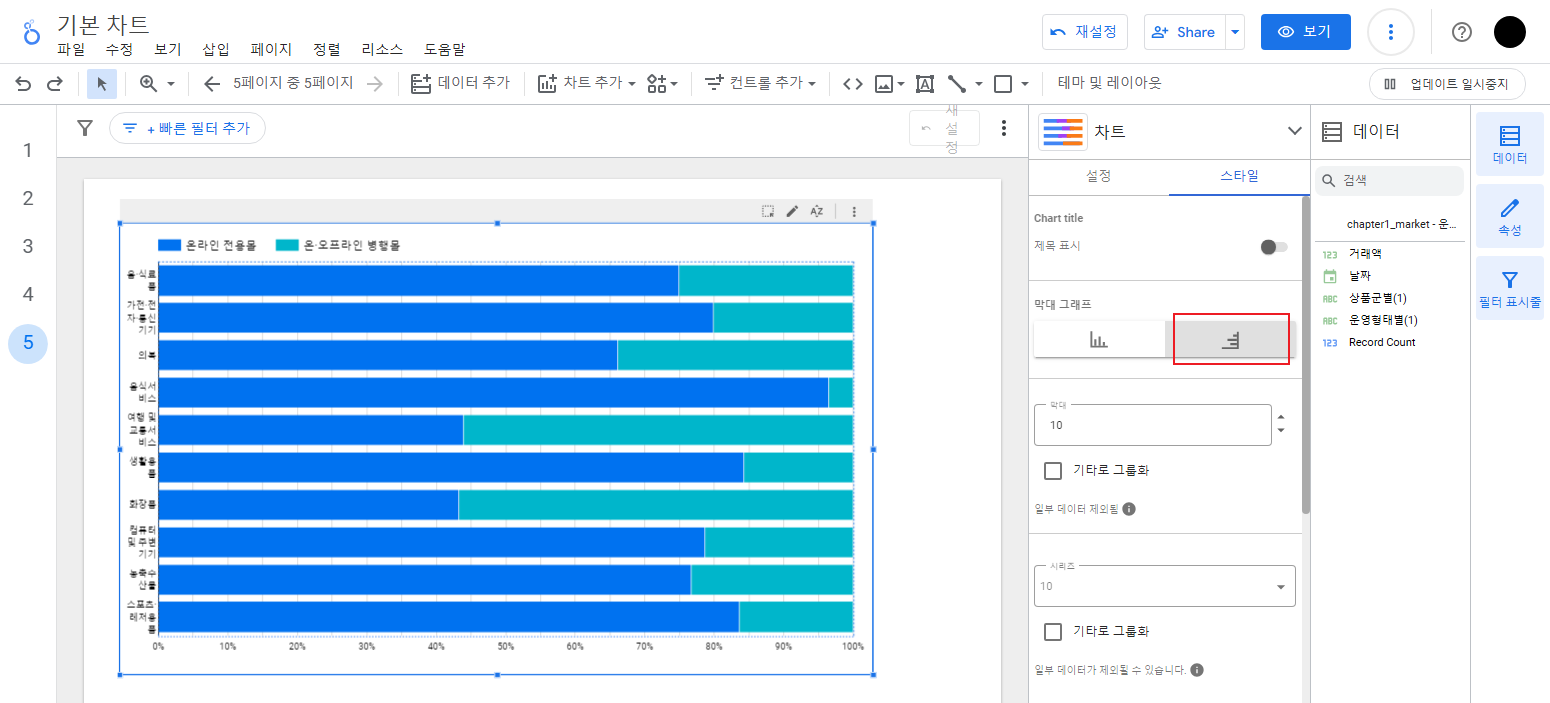Image resolution: width=1550 pixels, height=703 pixels.
Task: Open the 시리즈 count dropdown
Action: click(1165, 586)
